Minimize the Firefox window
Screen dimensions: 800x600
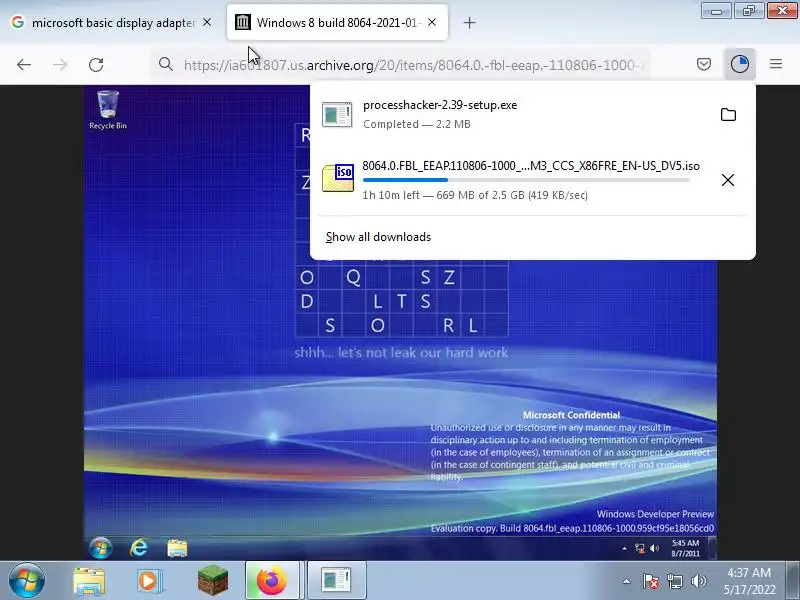[x=716, y=10]
